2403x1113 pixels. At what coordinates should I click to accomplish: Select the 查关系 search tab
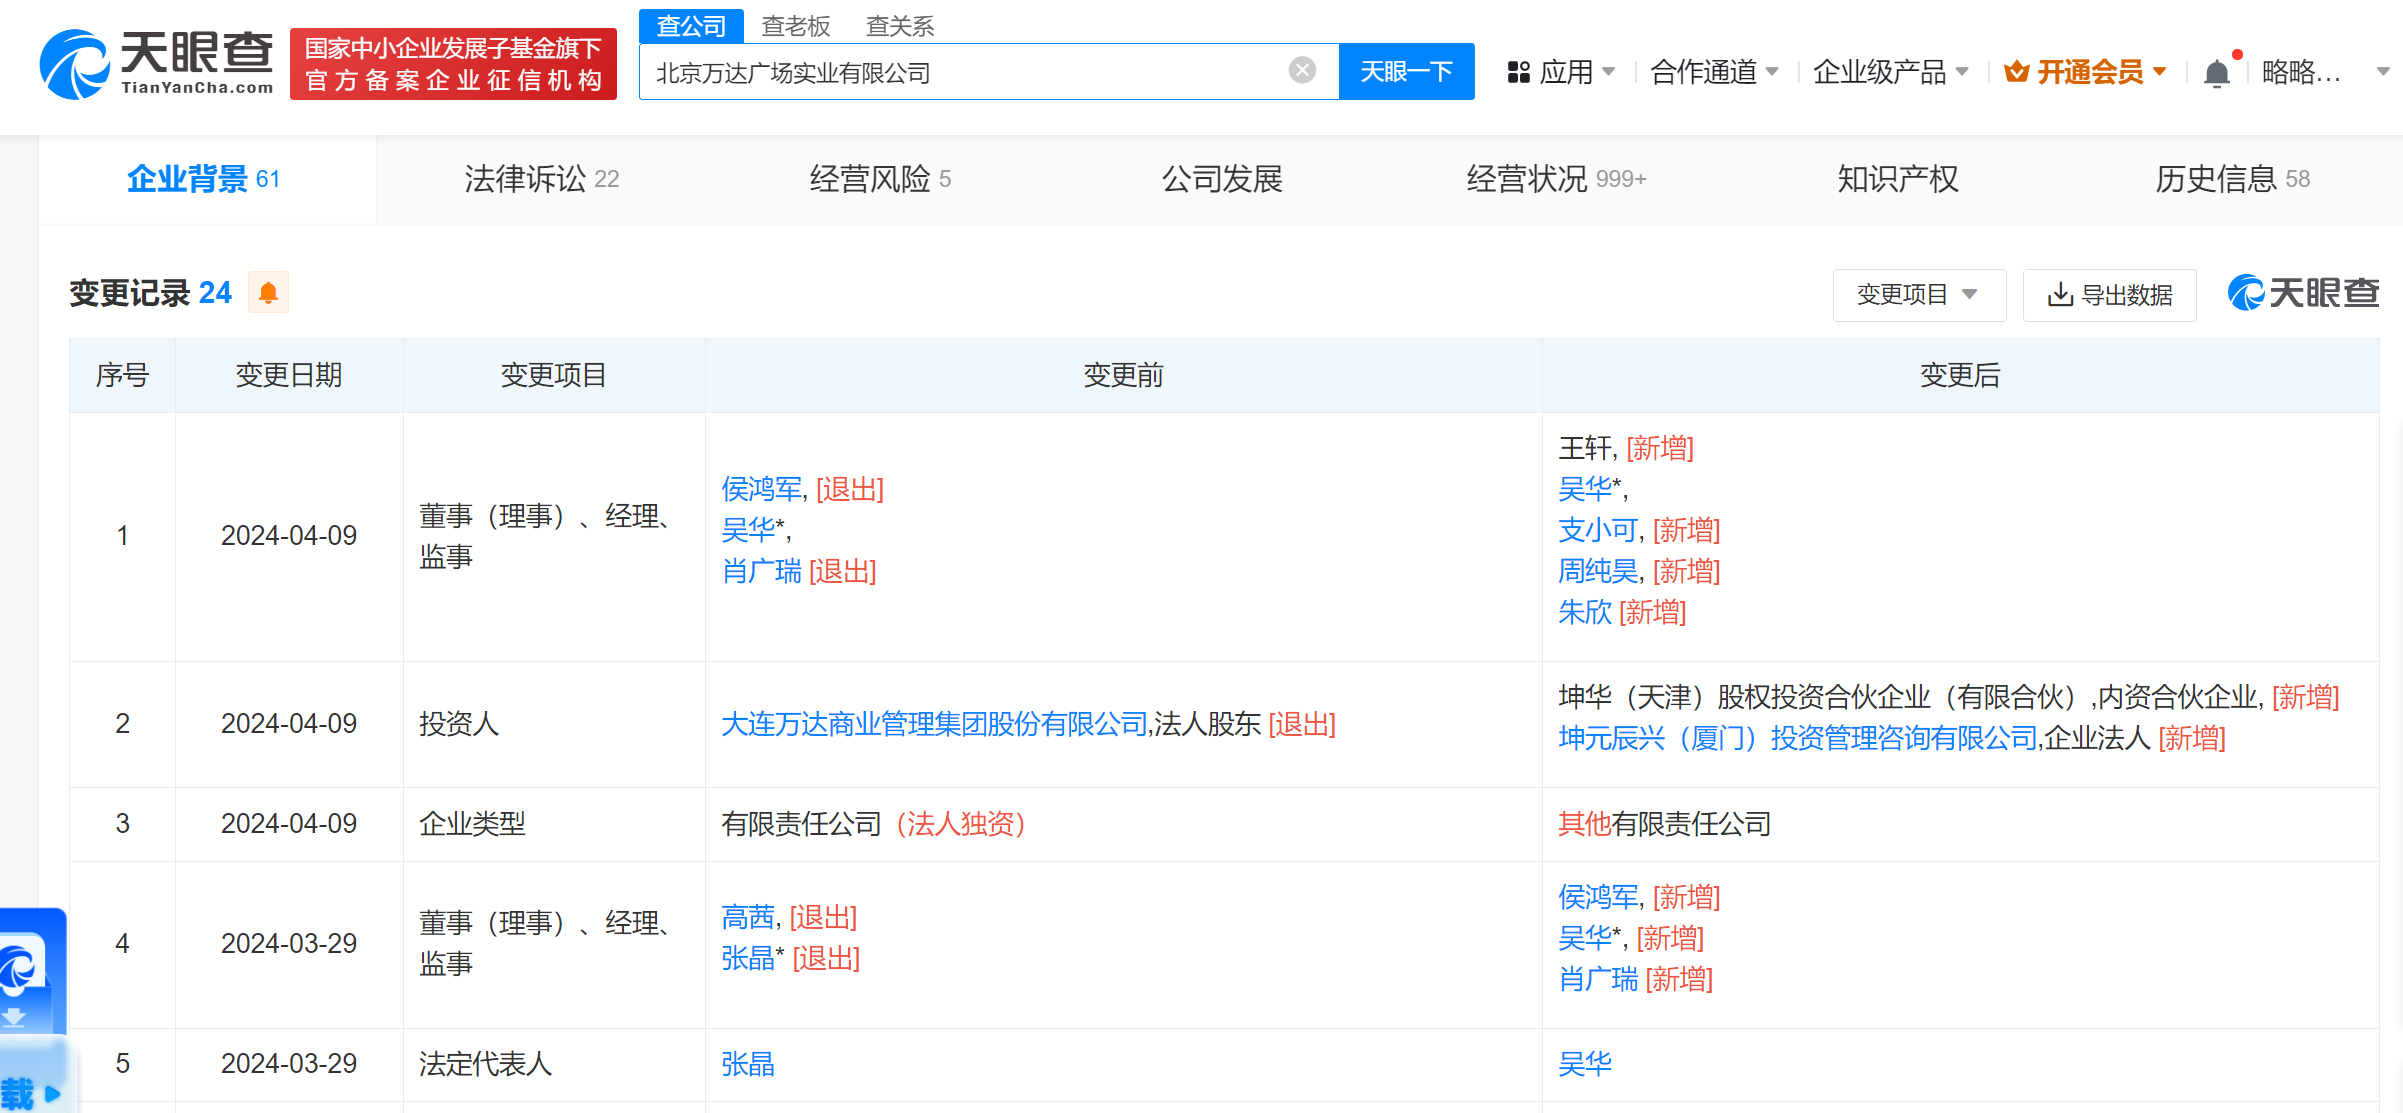[x=899, y=26]
